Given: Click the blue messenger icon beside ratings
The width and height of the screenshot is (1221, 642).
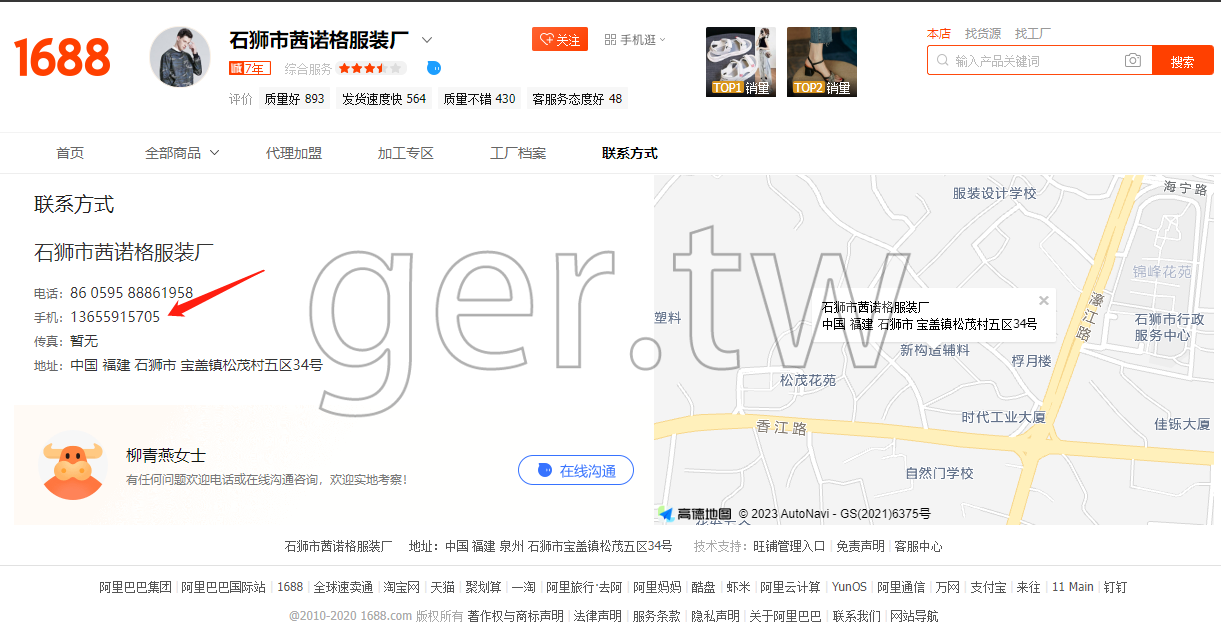Looking at the screenshot, I should click(x=433, y=68).
